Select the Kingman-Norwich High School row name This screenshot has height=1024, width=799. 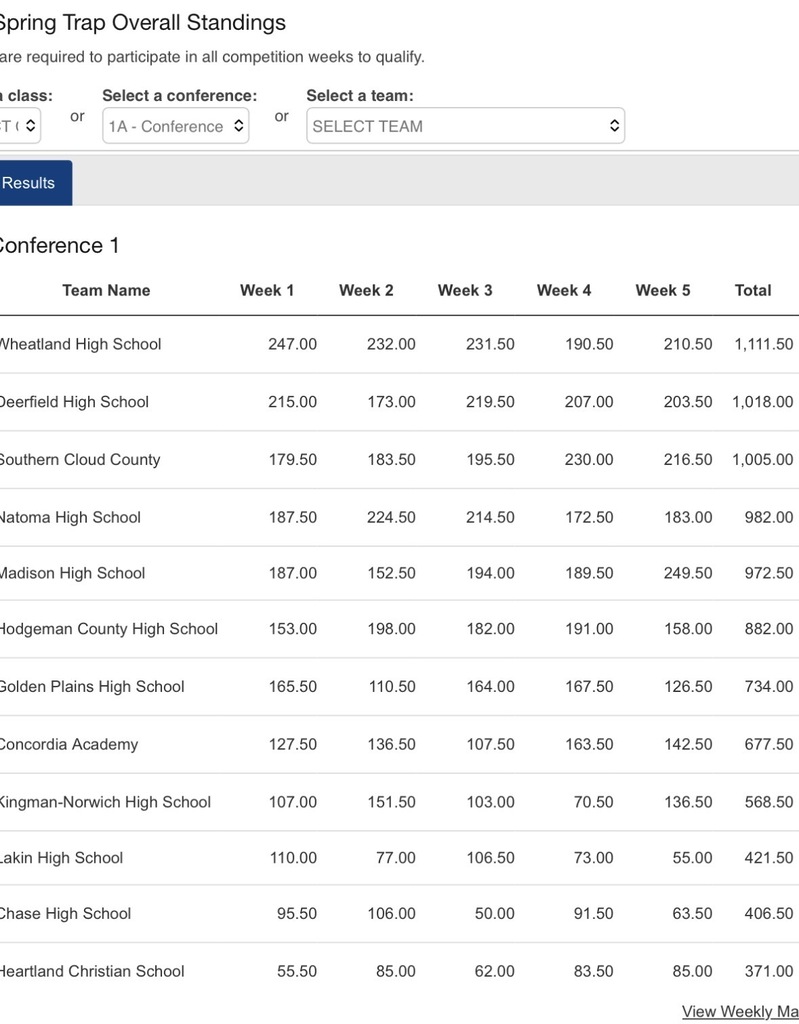[105, 802]
